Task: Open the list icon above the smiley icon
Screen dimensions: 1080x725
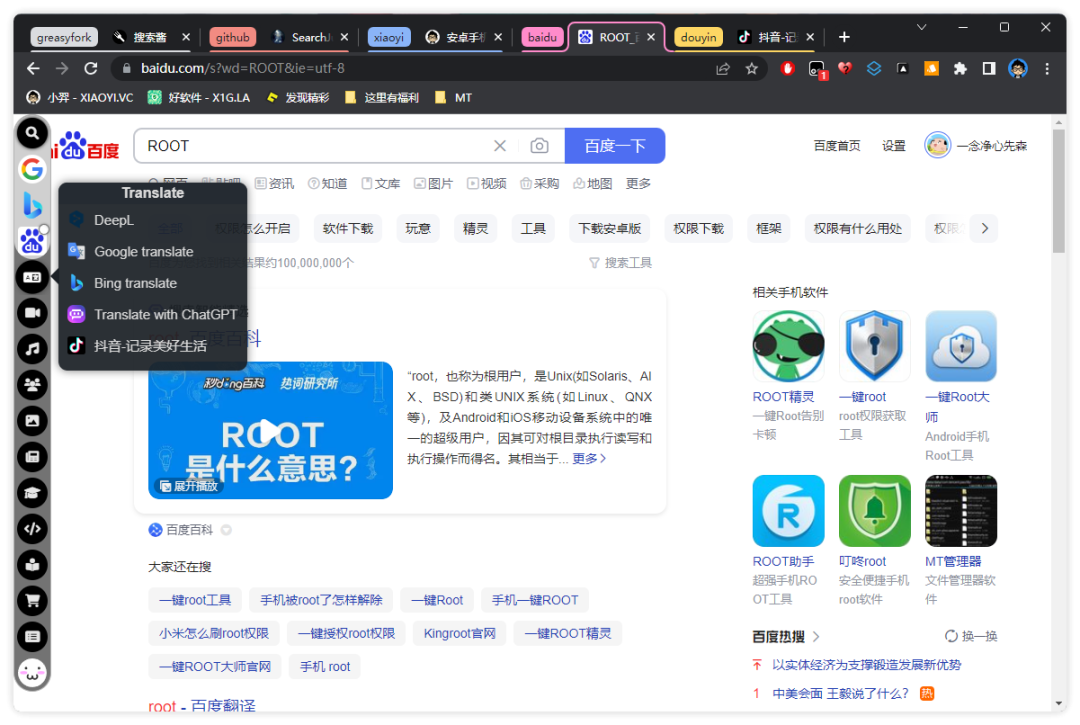Action: pos(32,637)
